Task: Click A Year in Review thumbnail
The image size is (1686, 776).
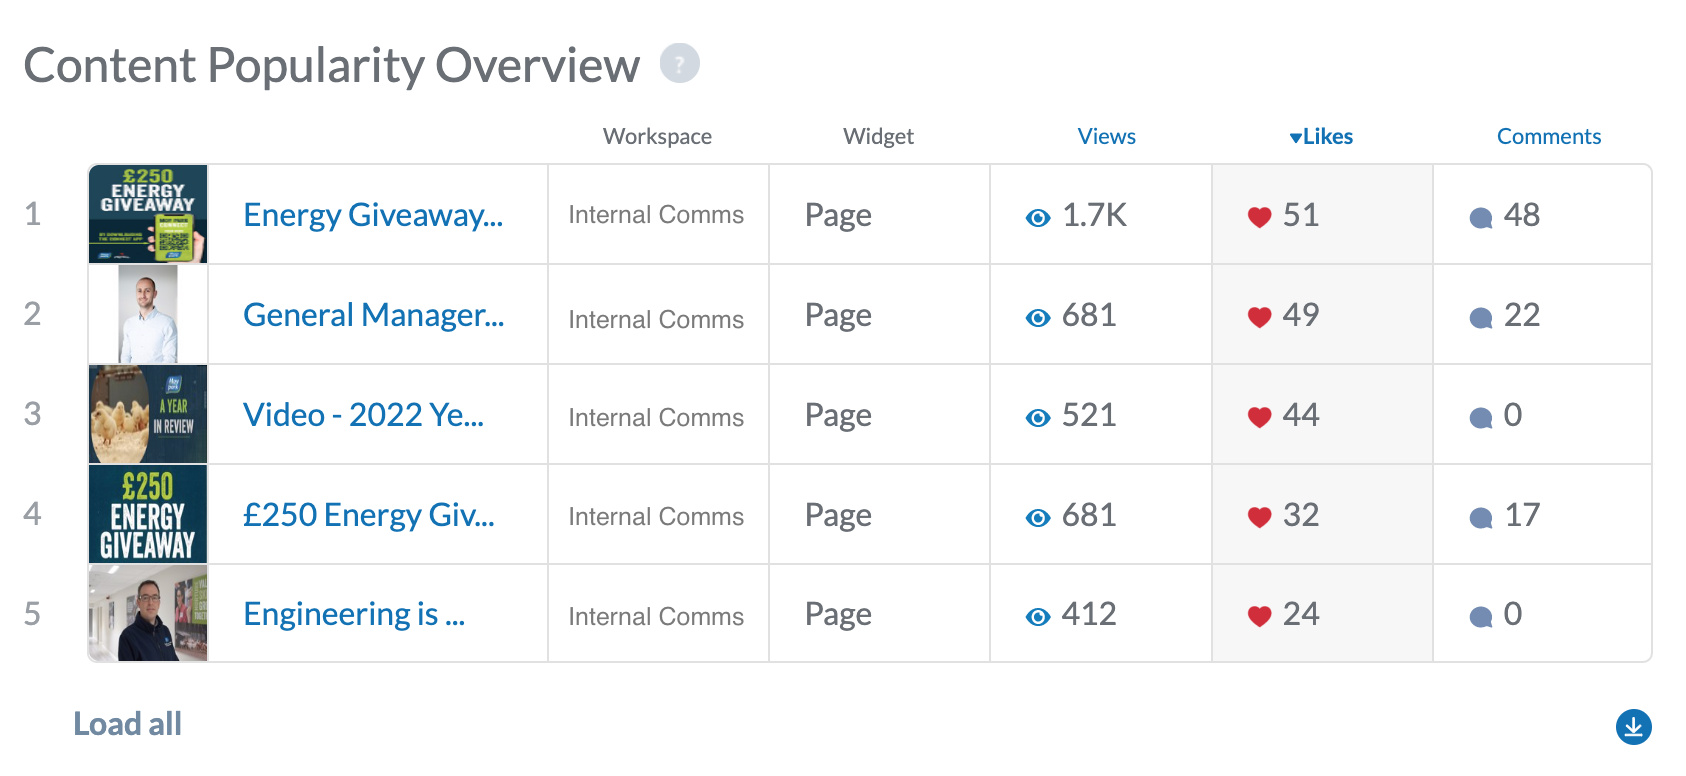Action: 148,414
